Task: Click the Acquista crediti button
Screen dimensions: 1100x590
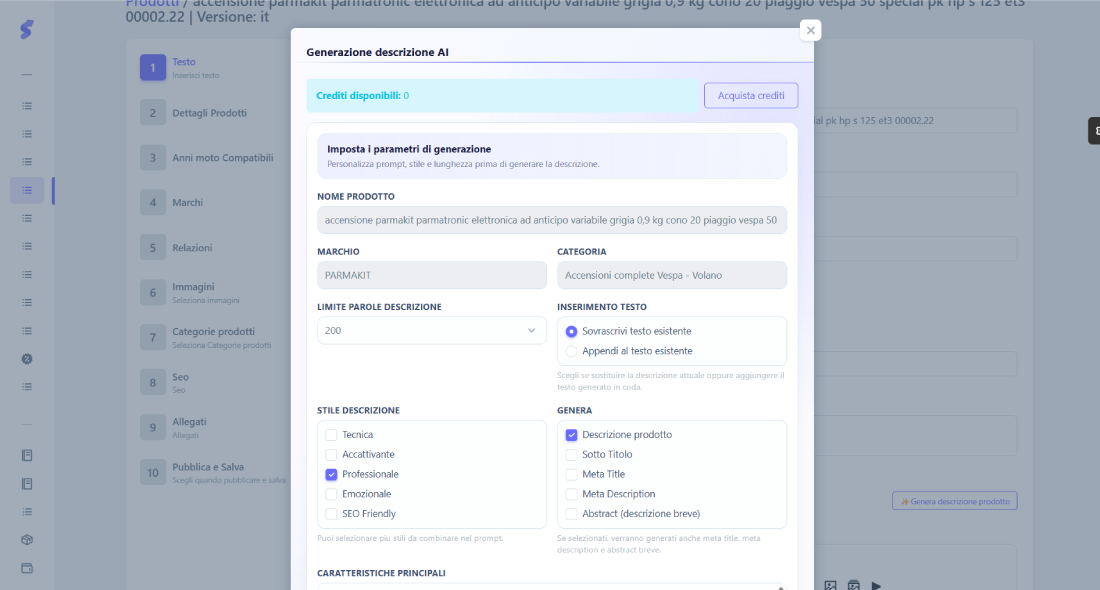Action: [751, 95]
